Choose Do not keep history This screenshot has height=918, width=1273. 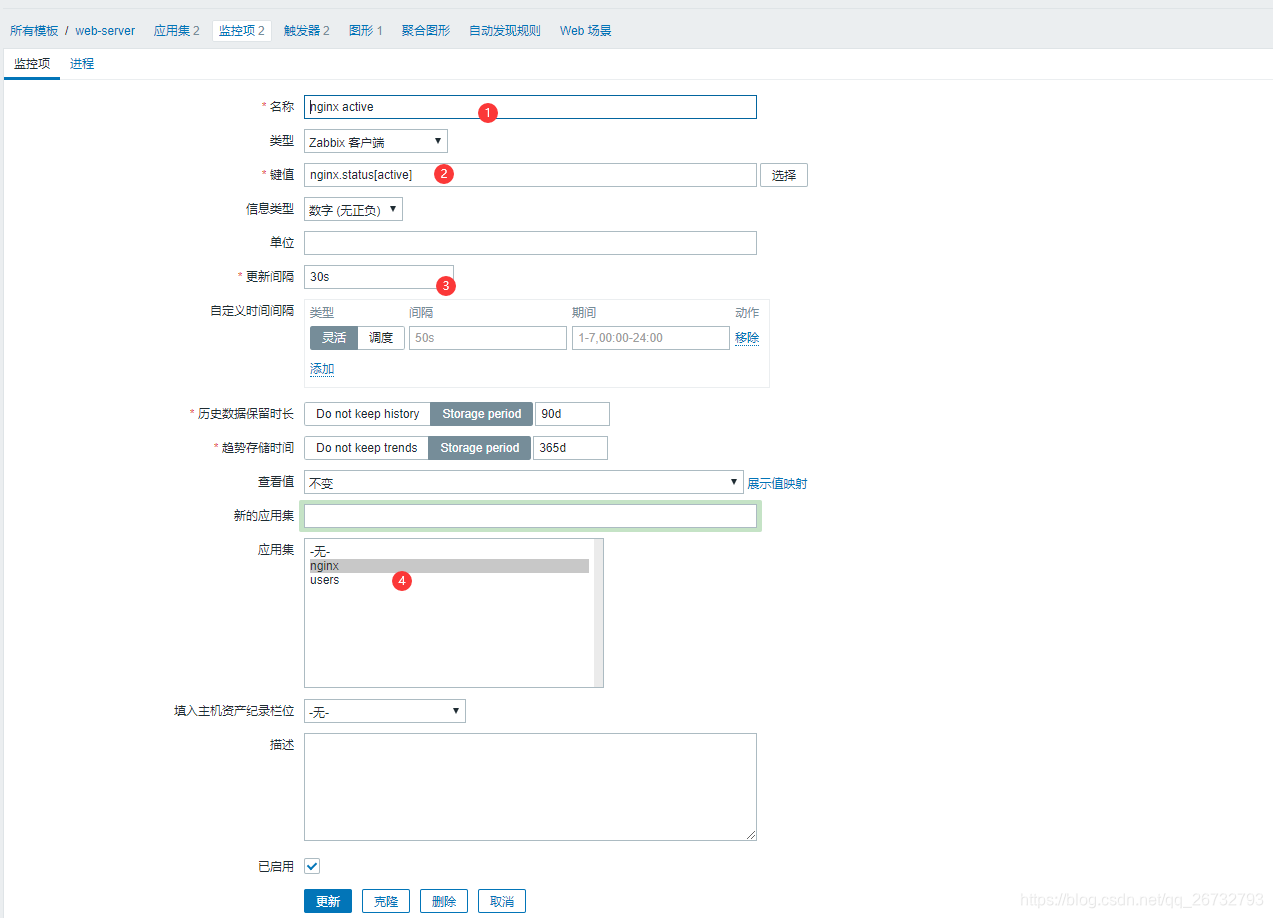(x=367, y=414)
